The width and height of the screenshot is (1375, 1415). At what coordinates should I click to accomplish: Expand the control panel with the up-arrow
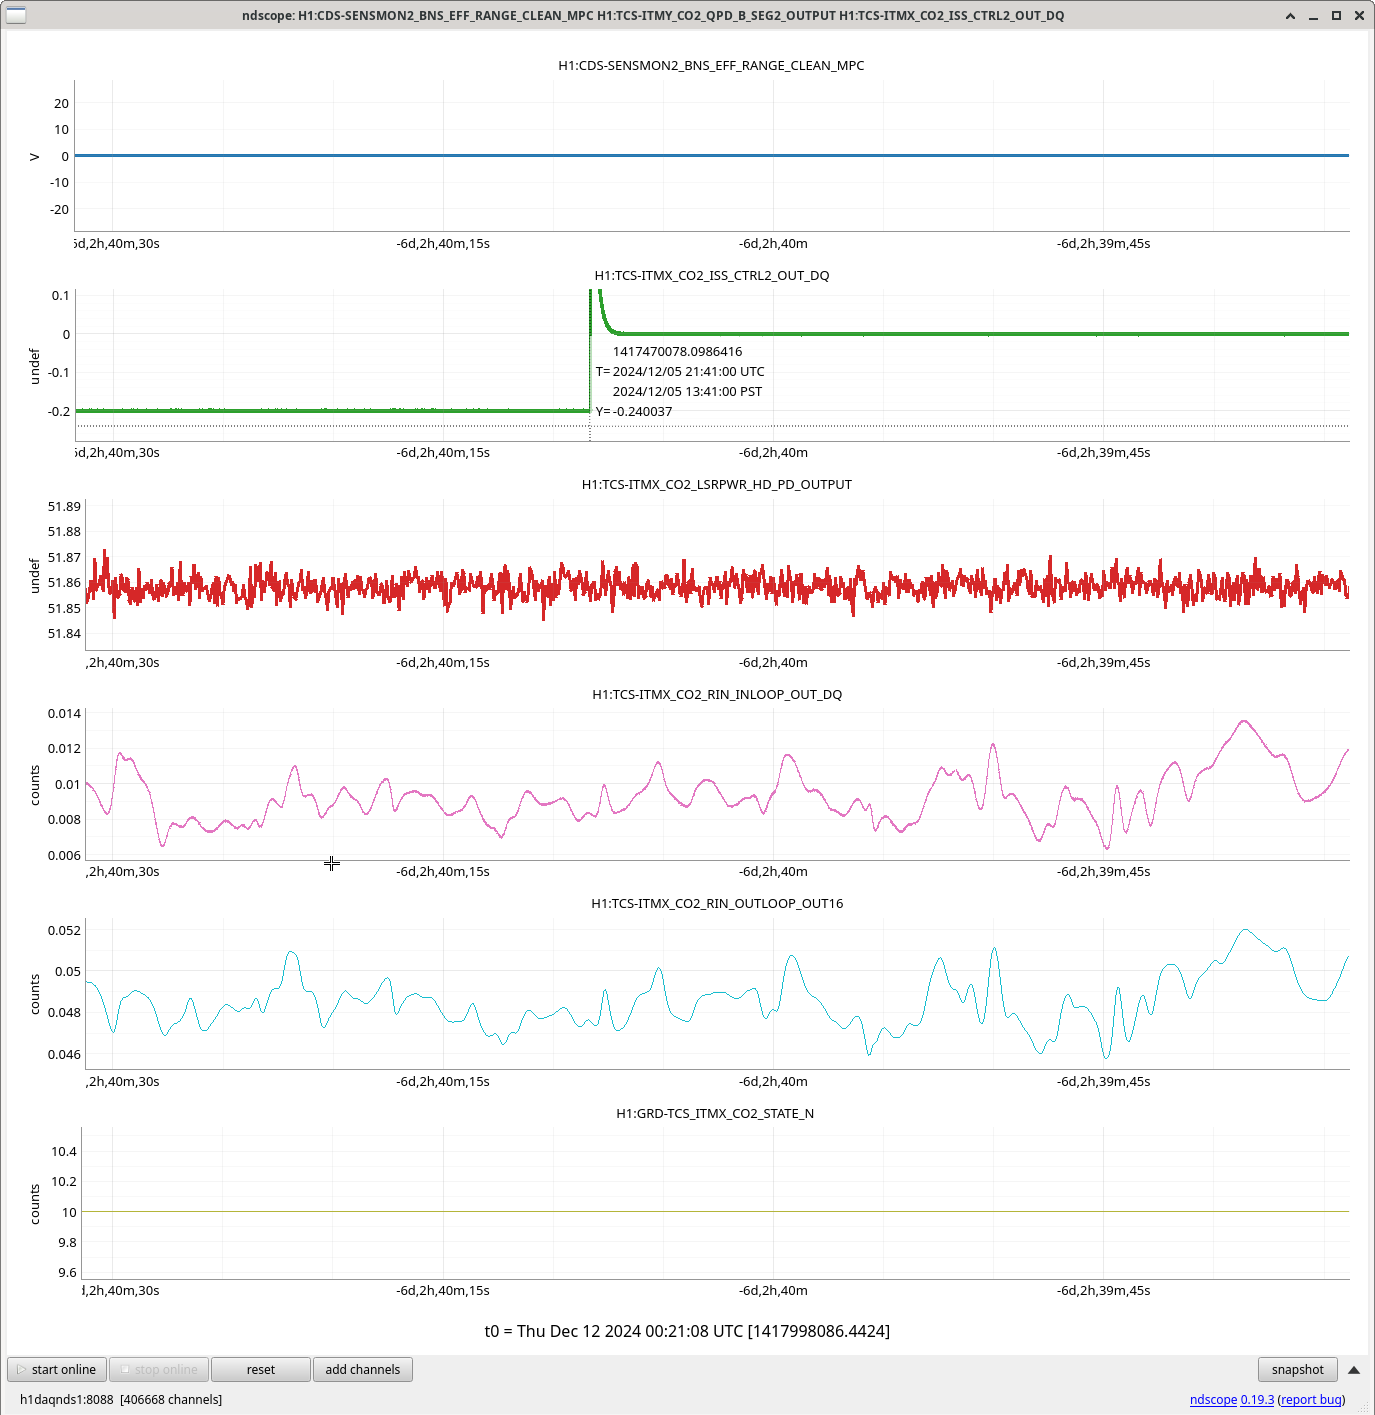pos(1354,1370)
